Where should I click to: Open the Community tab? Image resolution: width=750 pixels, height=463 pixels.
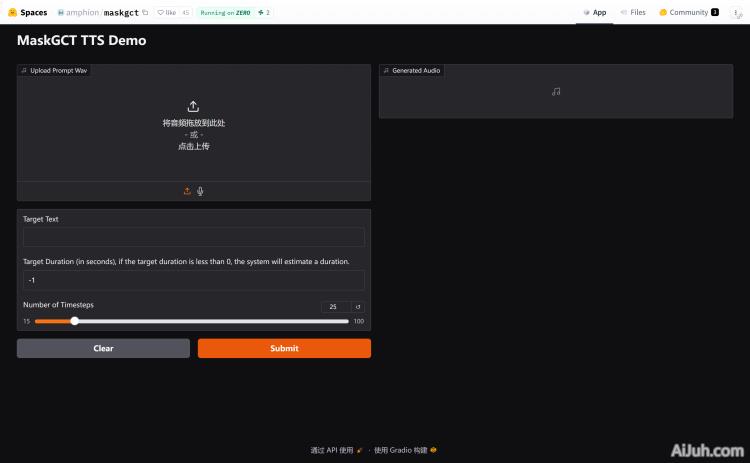click(688, 13)
